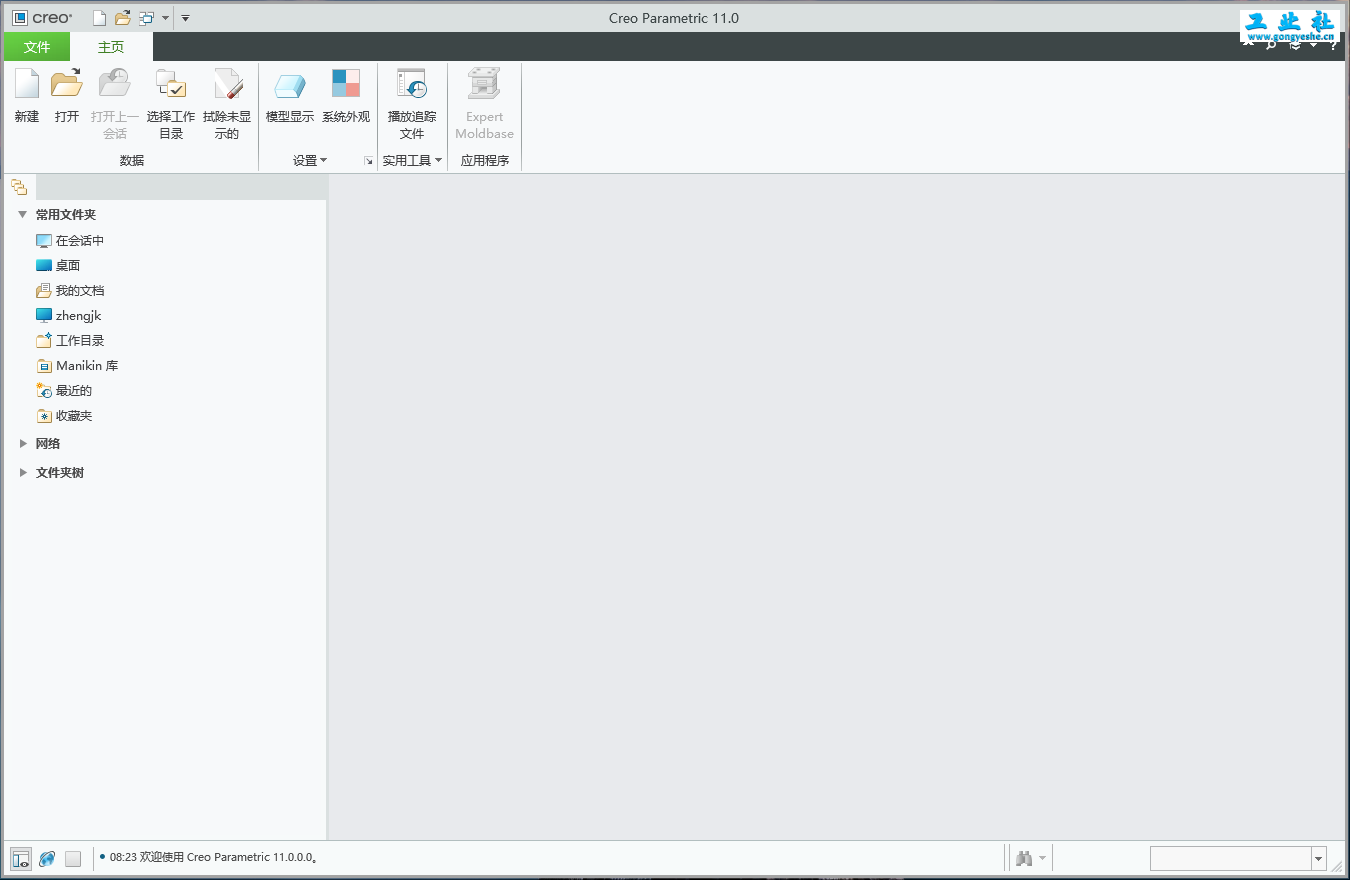Launch the Expert Moldbase application button
Viewport: 1350px width, 880px height.
coord(485,105)
